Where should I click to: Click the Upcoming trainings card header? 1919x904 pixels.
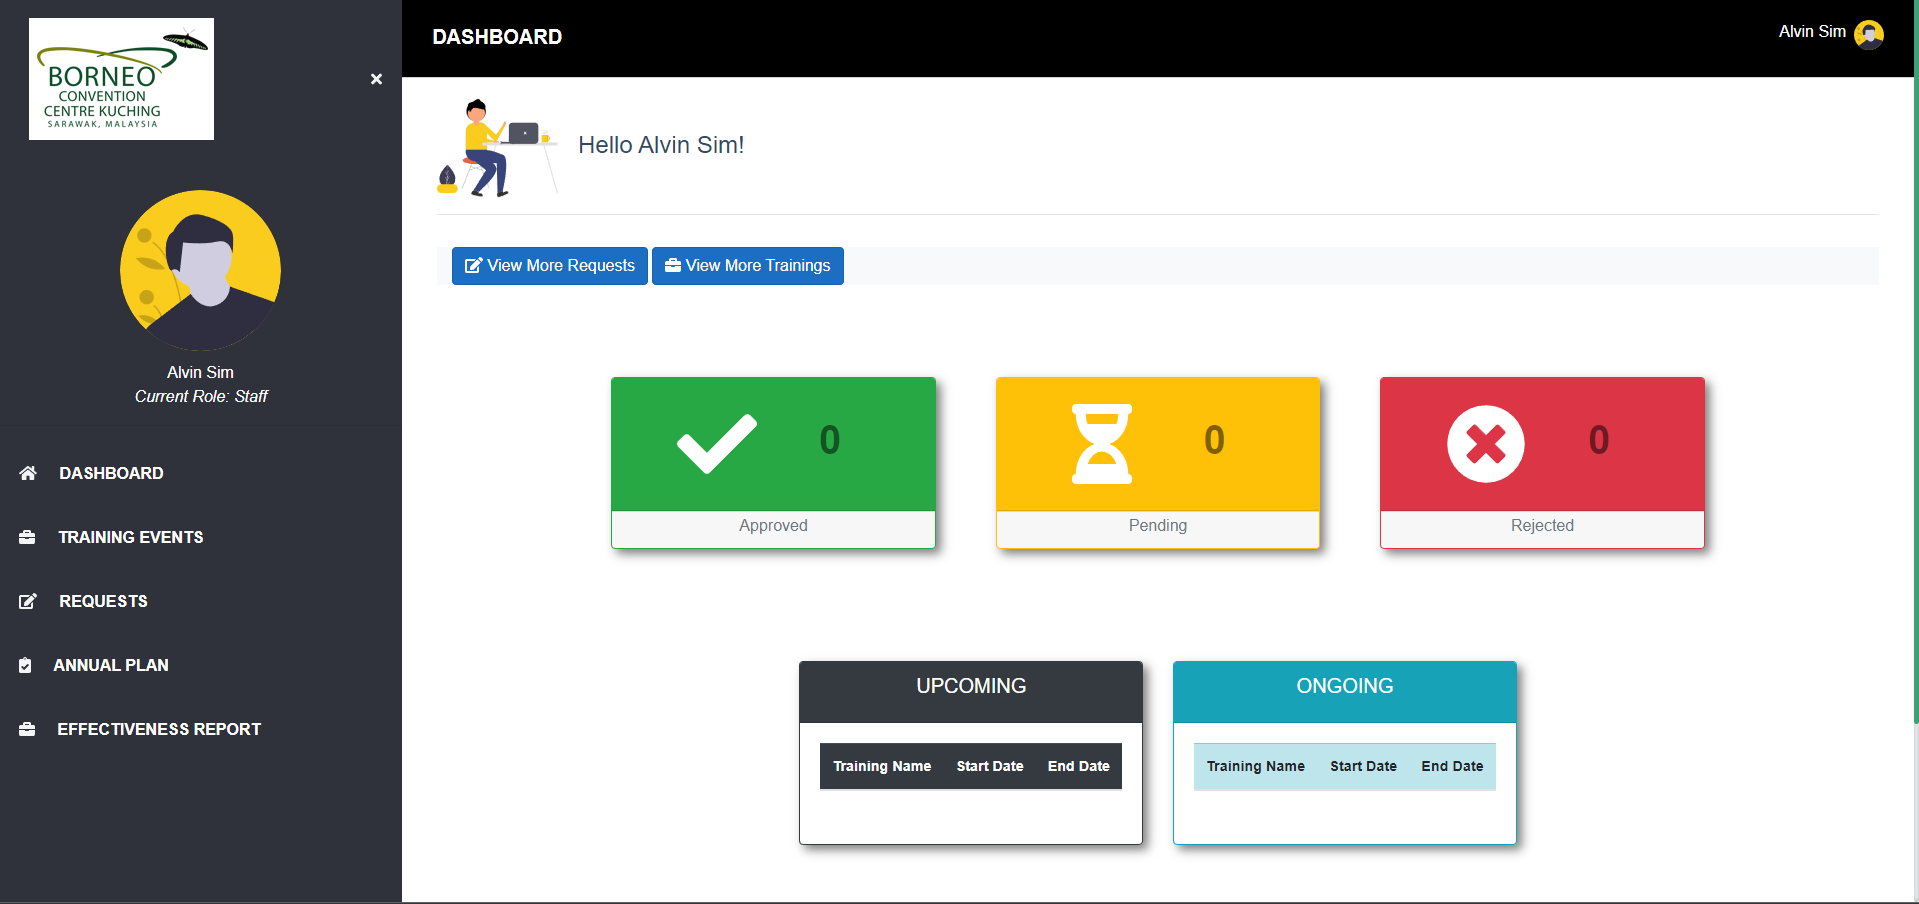pos(970,687)
